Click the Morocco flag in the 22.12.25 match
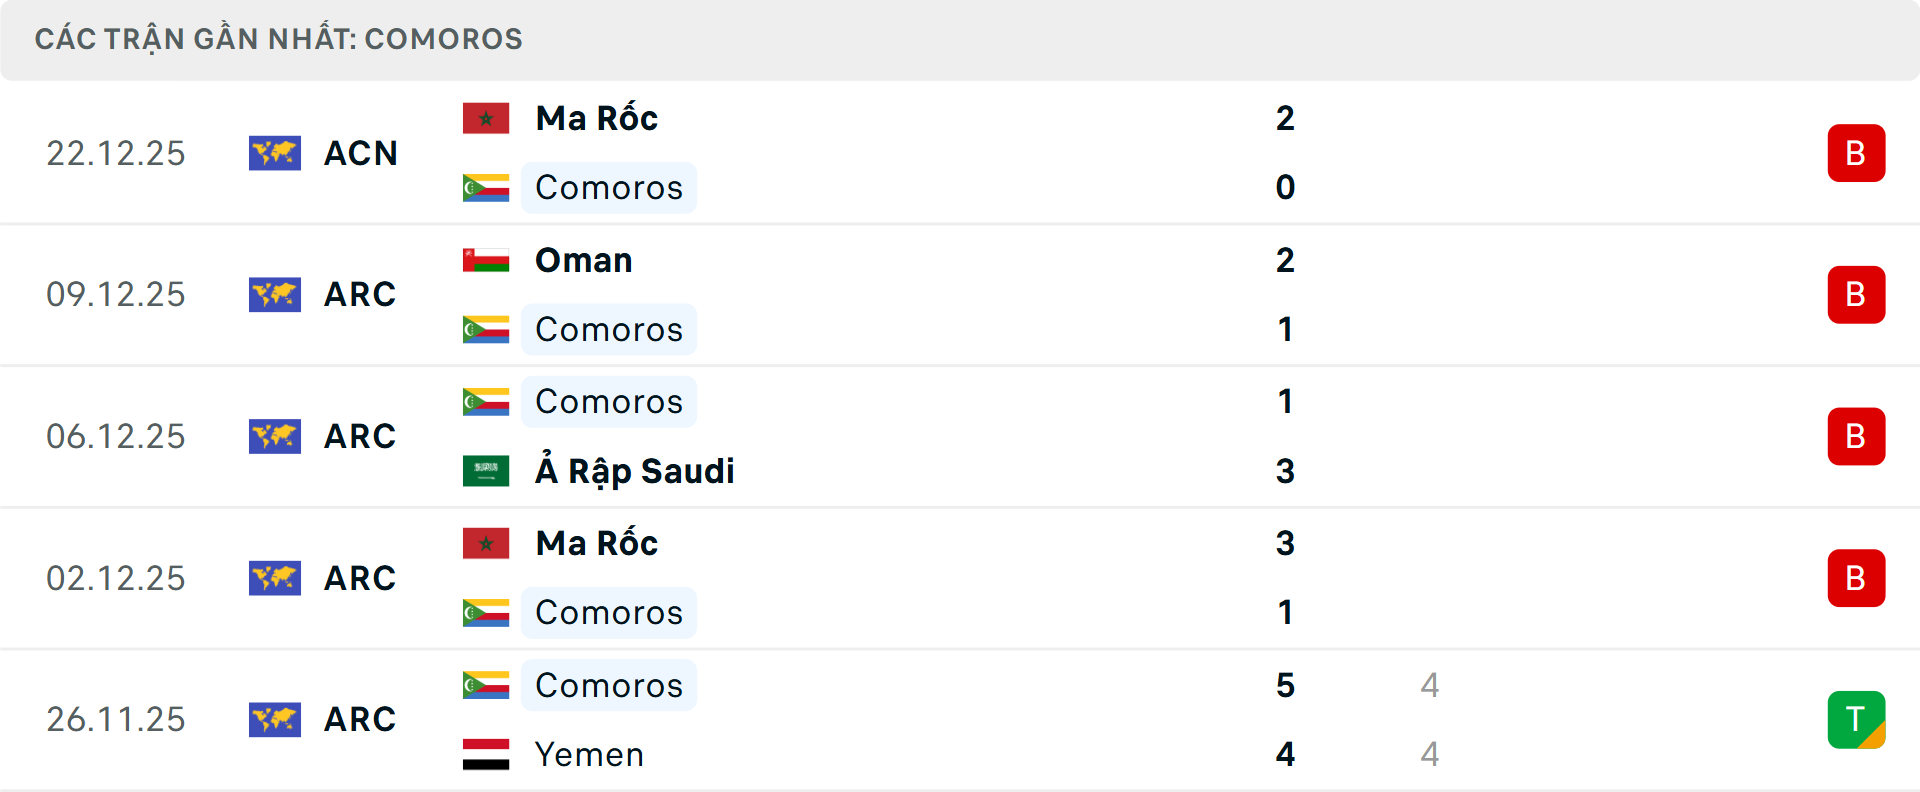1920x792 pixels. click(x=486, y=118)
